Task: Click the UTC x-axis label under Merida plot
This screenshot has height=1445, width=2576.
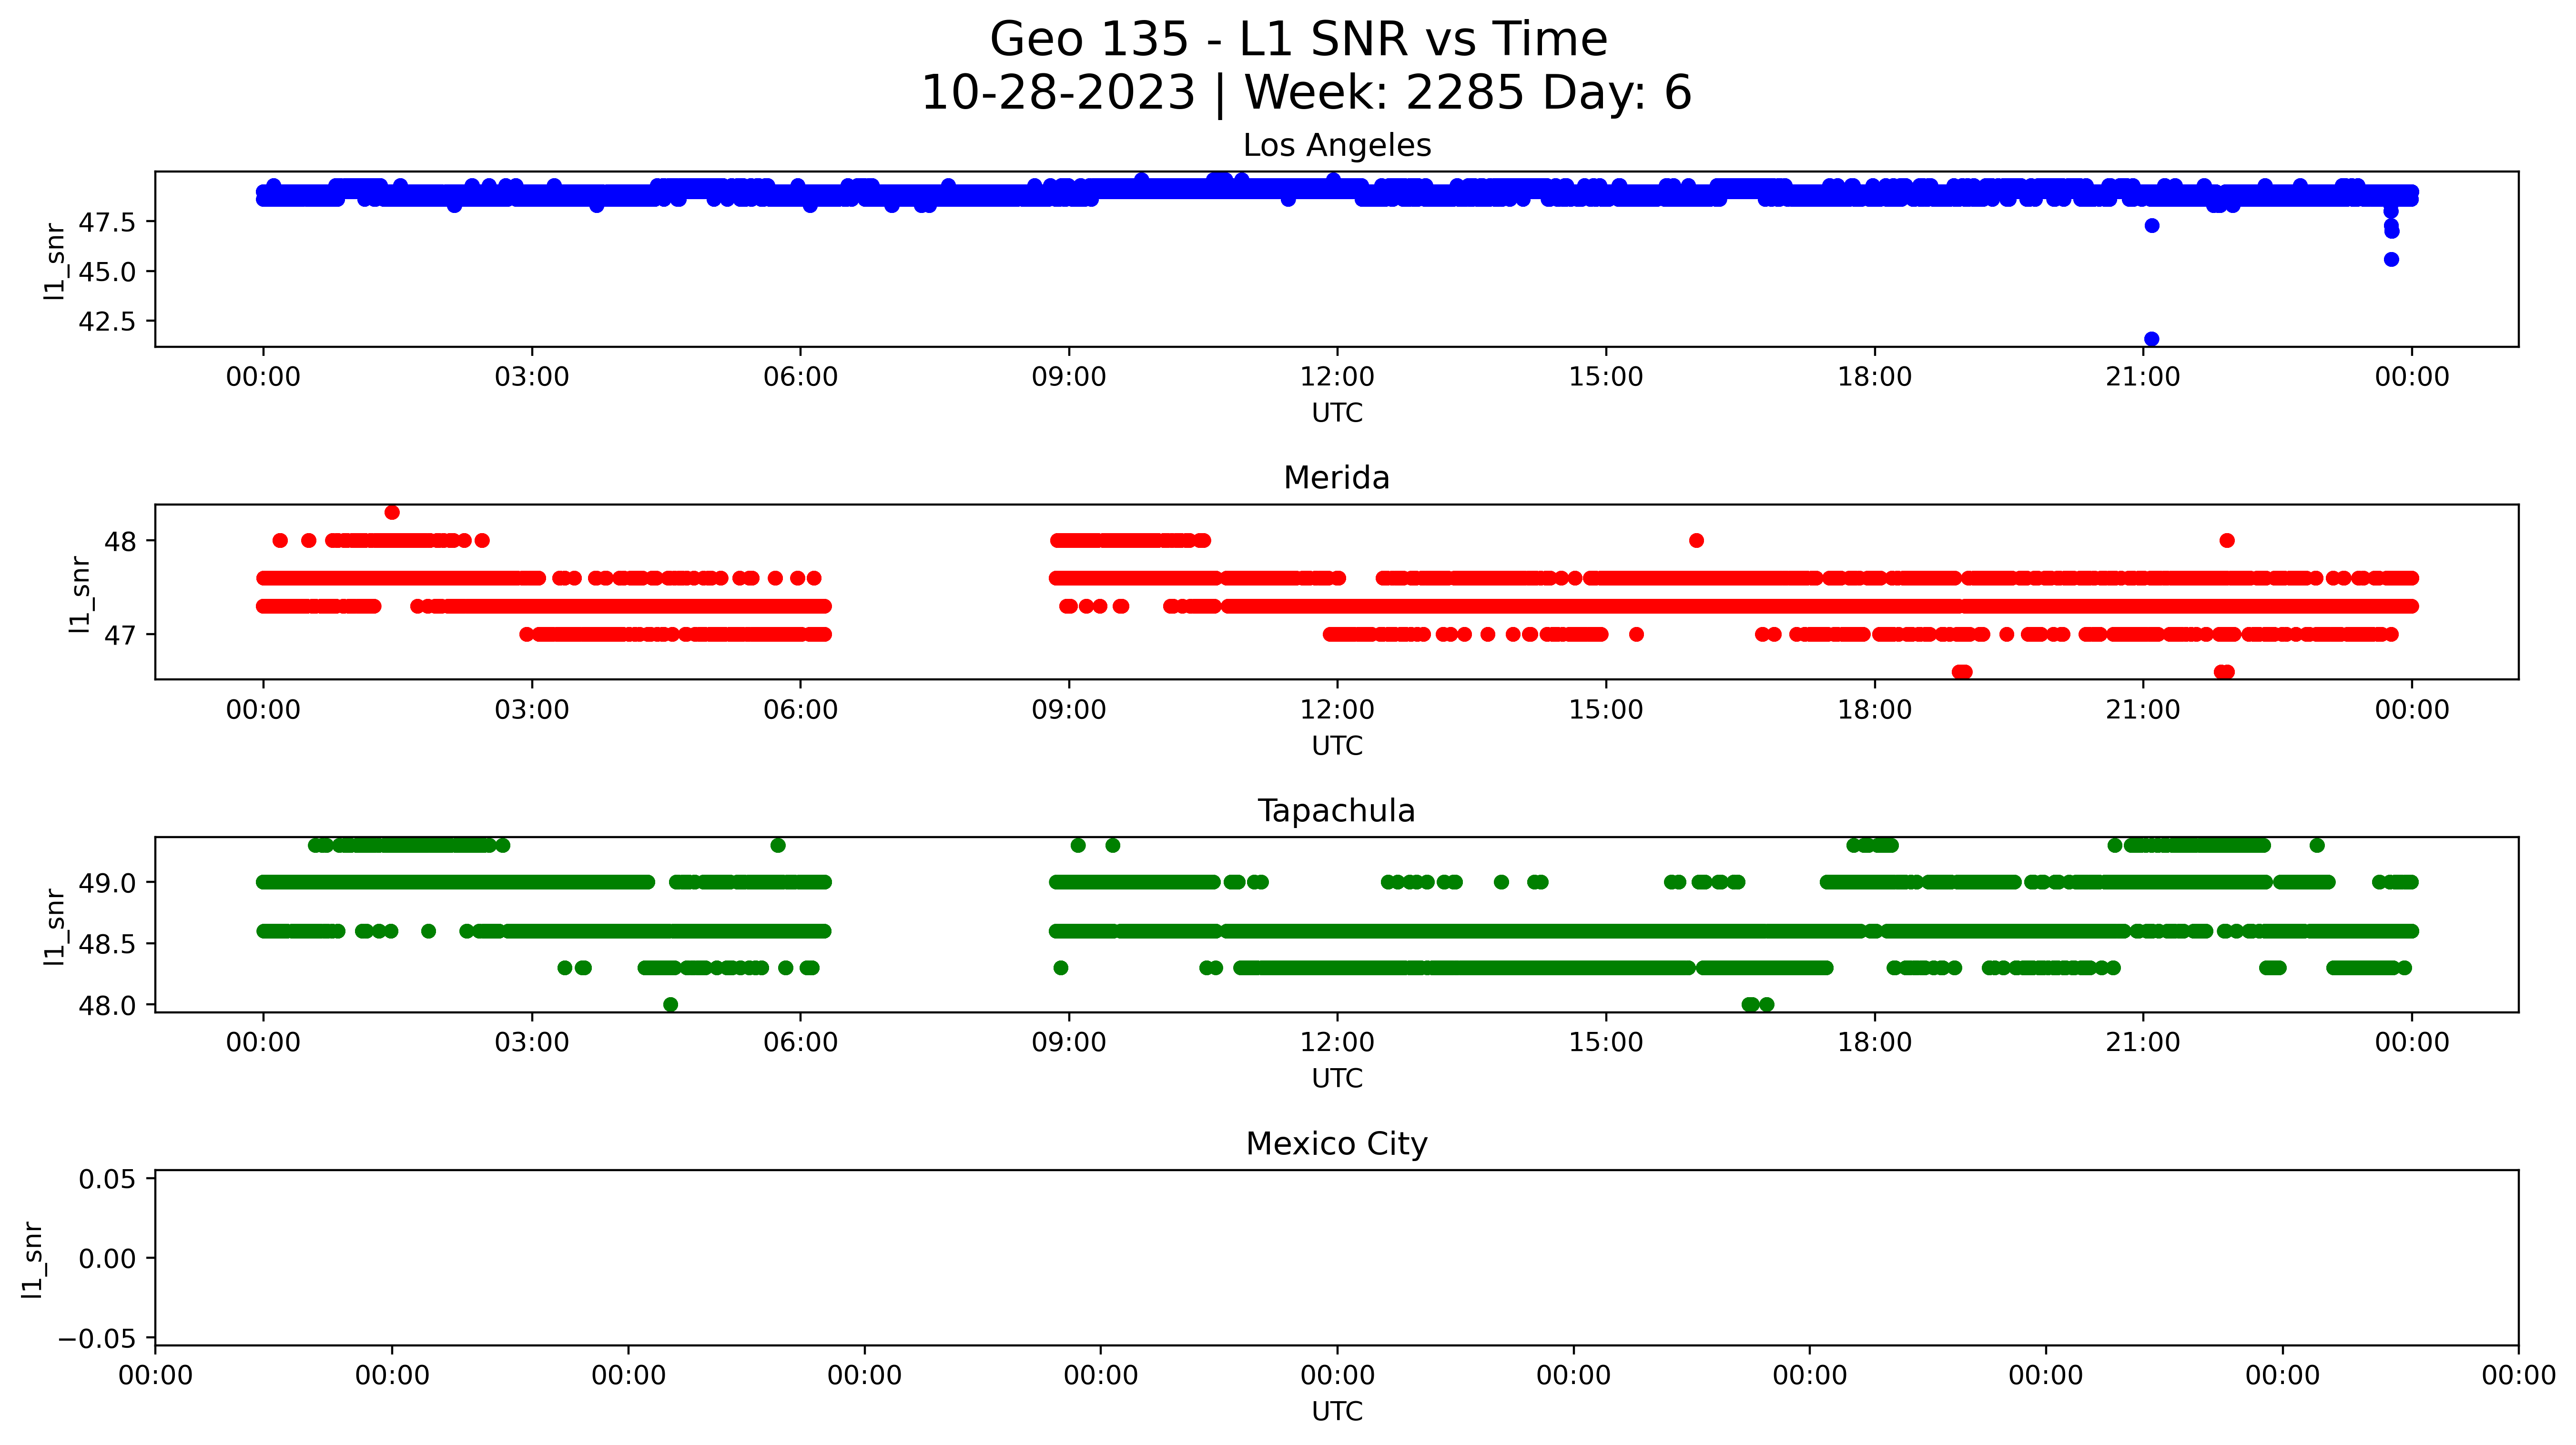Action: (x=1337, y=746)
